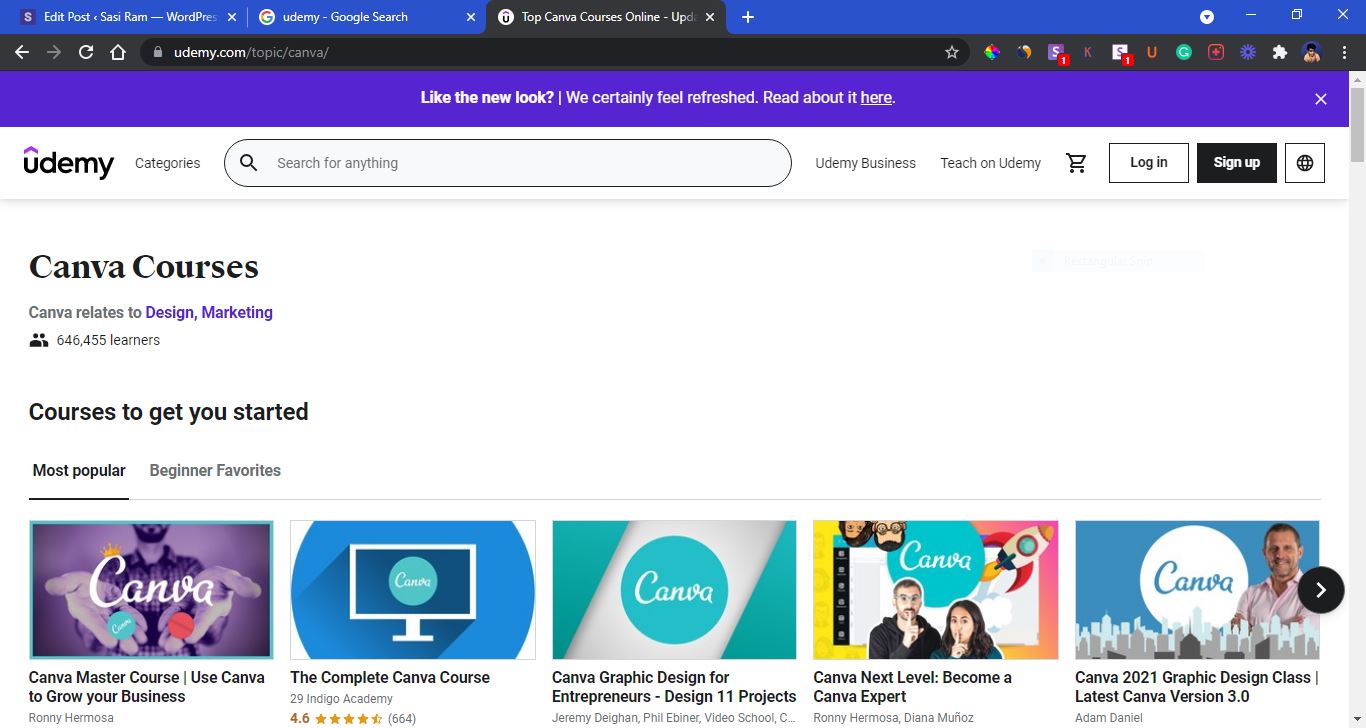Click Canva 2021 Graphic Design Class title
This screenshot has height=728, width=1366.
1196,687
